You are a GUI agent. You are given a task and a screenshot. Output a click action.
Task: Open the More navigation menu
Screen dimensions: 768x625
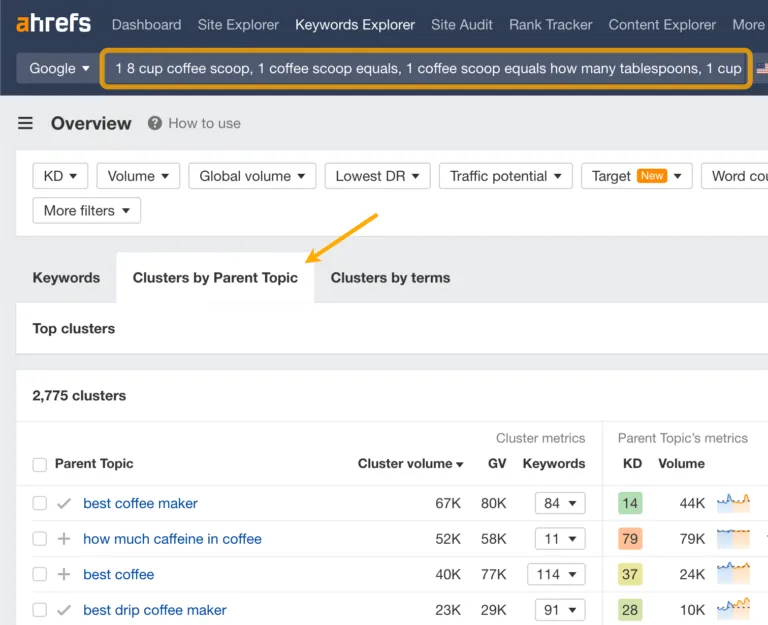pos(748,24)
